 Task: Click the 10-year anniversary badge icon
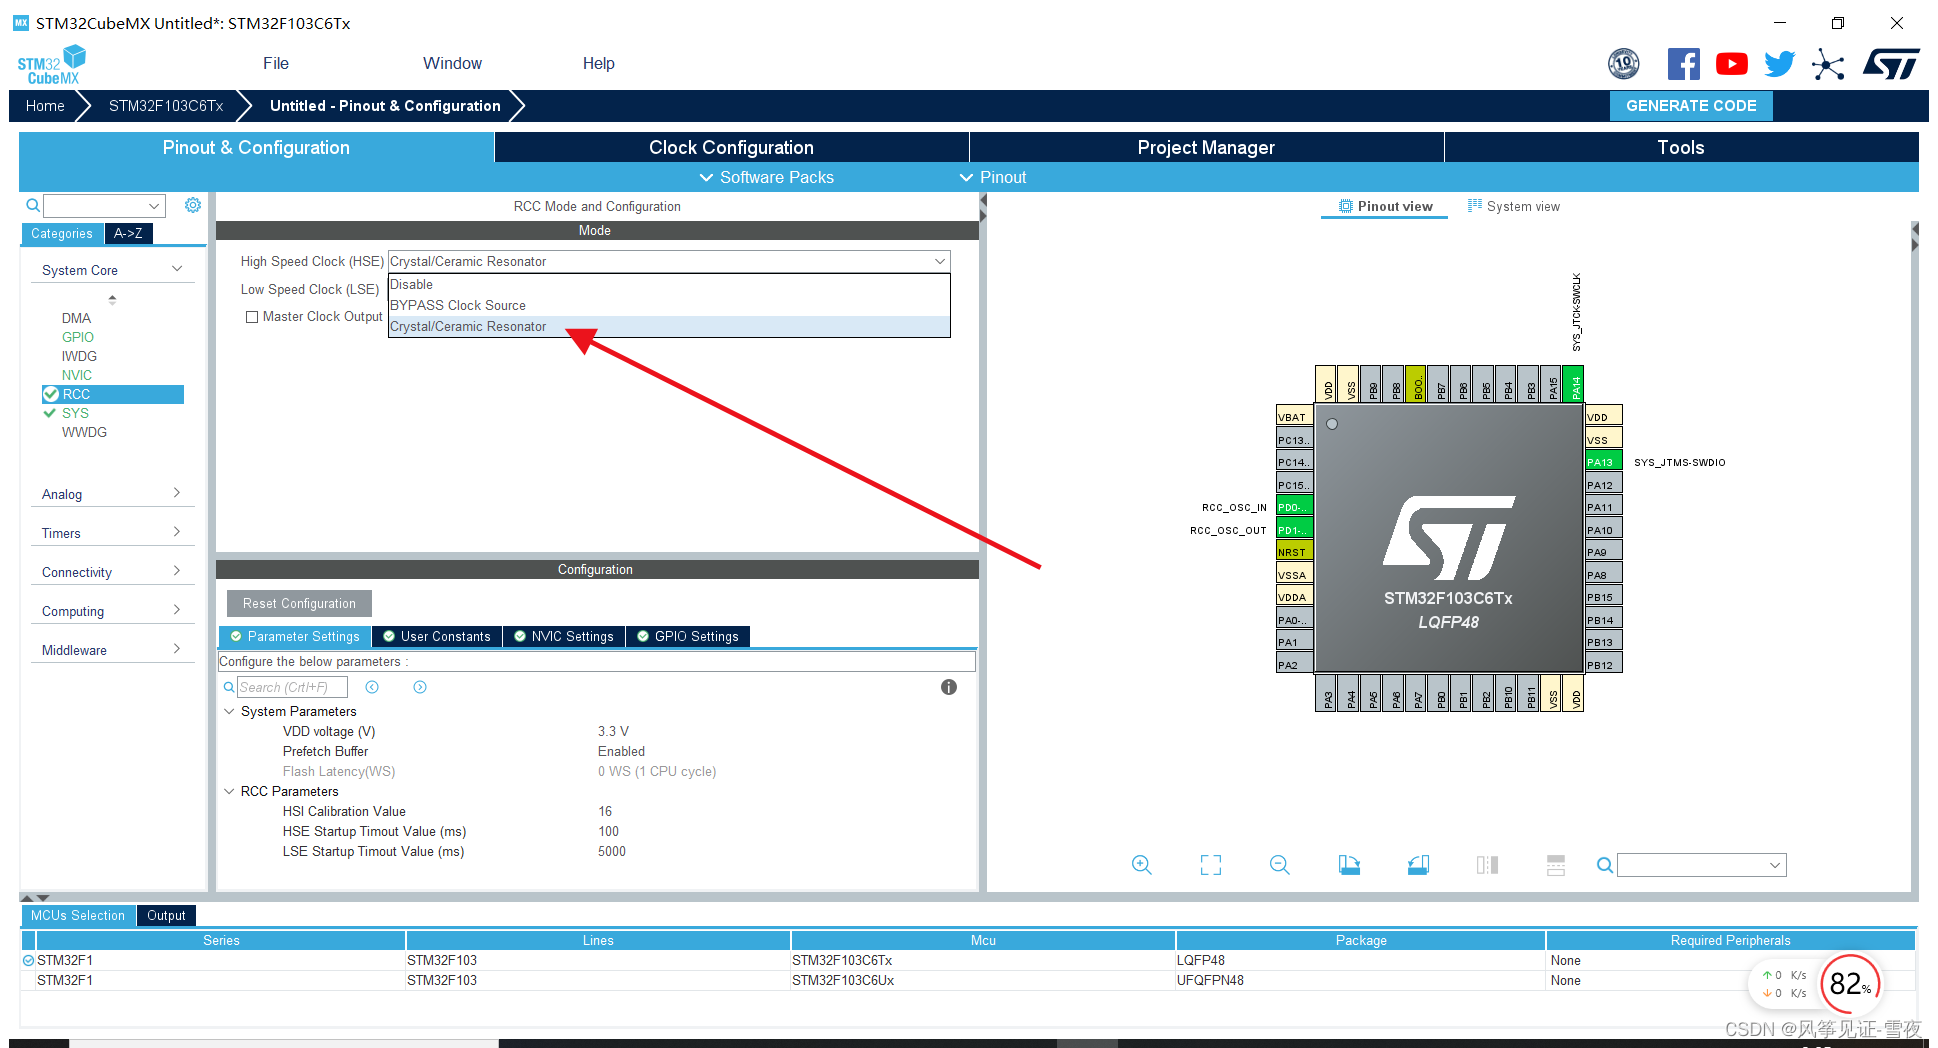click(x=1624, y=64)
